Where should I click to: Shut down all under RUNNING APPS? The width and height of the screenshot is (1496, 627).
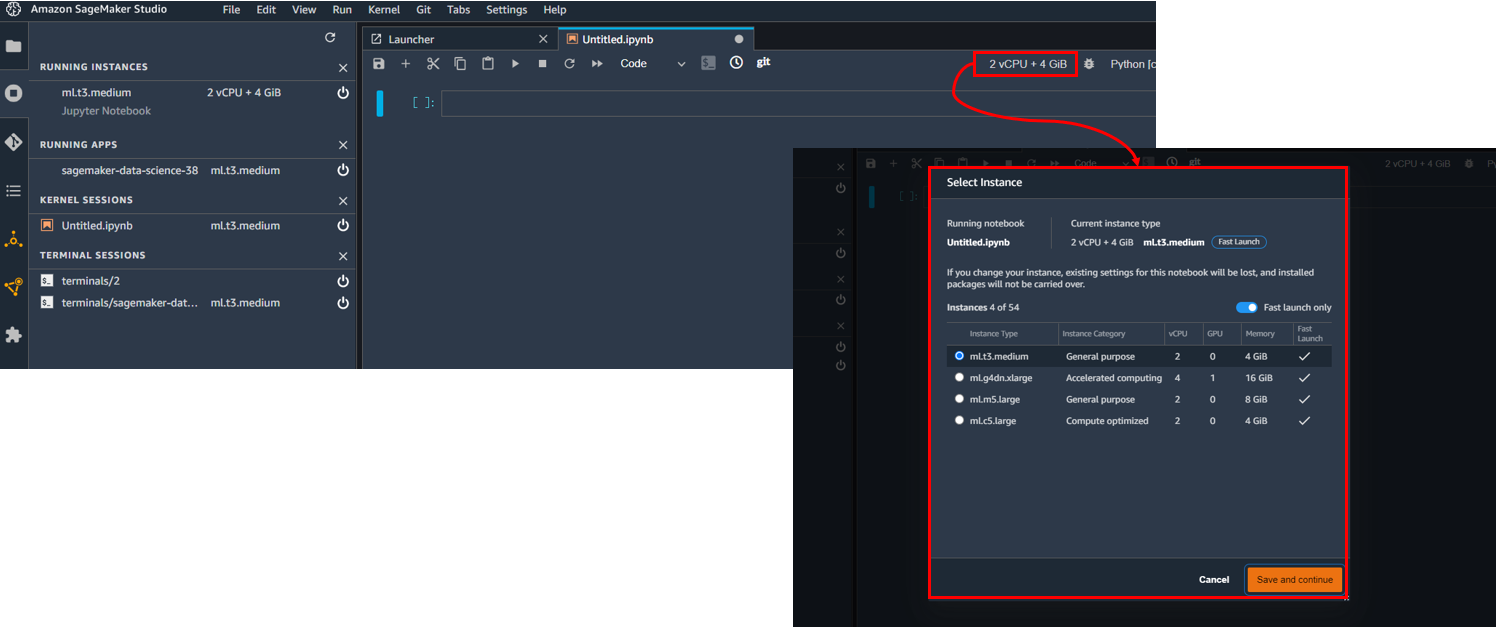[343, 145]
